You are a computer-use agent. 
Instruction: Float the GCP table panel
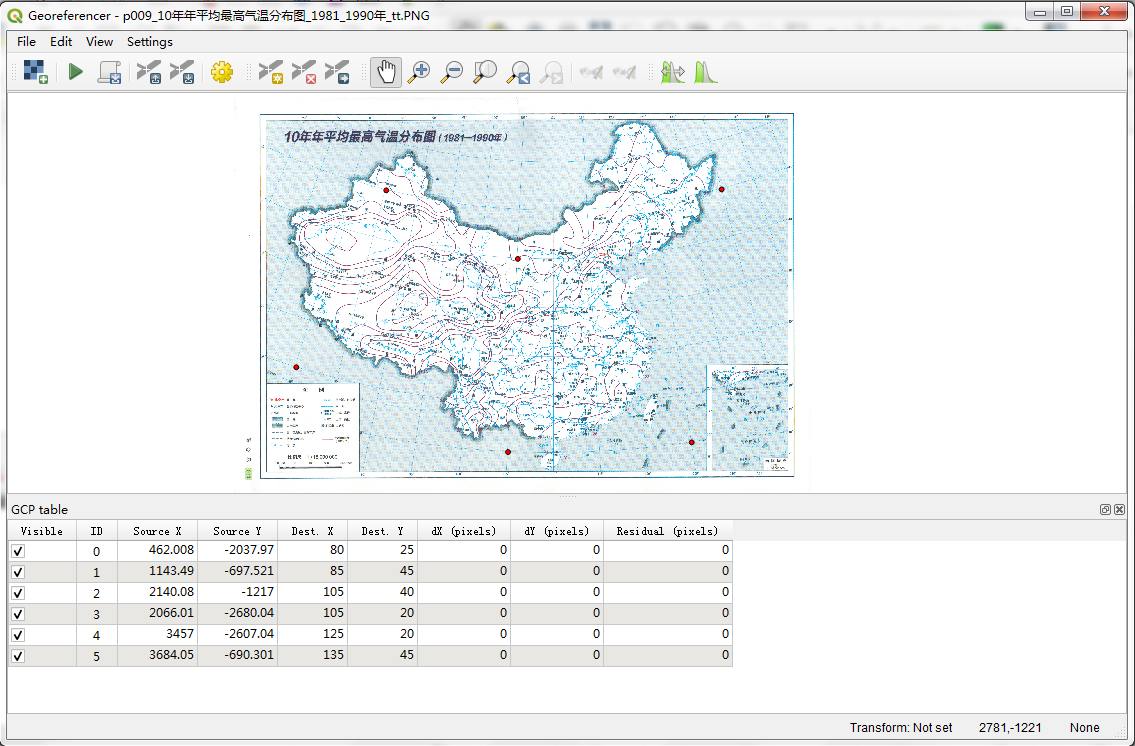1105,509
